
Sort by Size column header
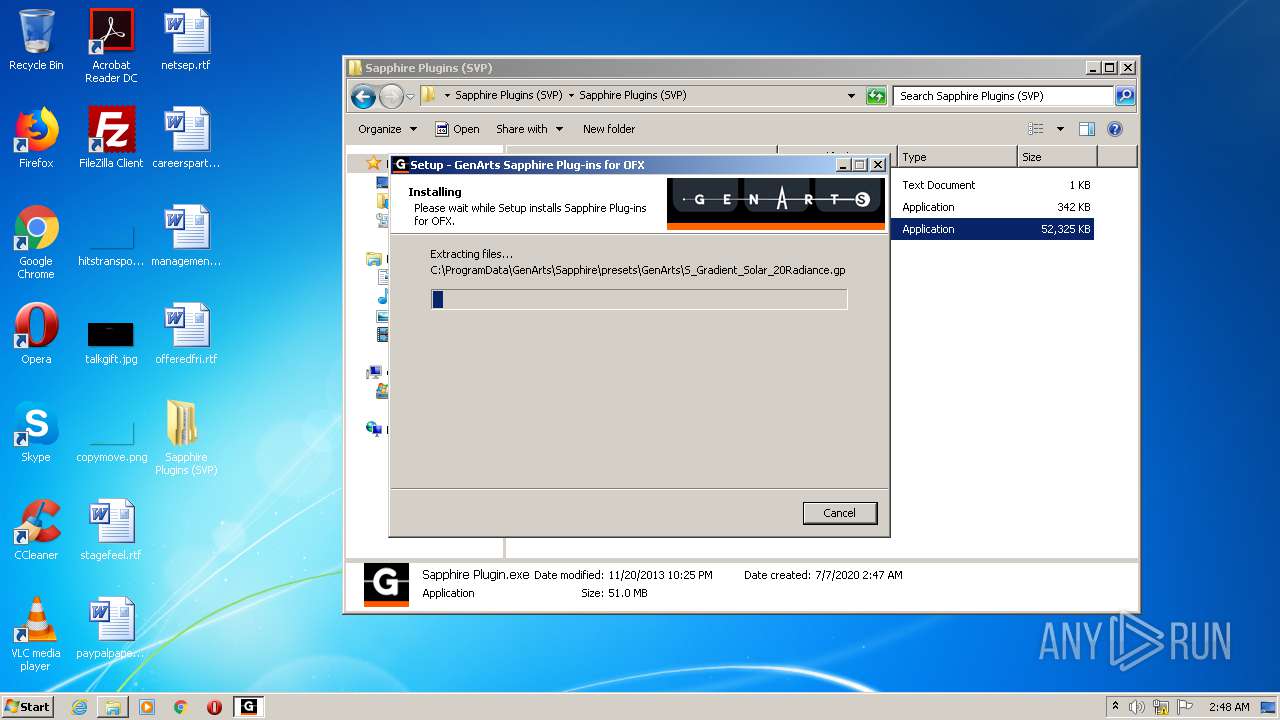pyautogui.click(x=1057, y=157)
